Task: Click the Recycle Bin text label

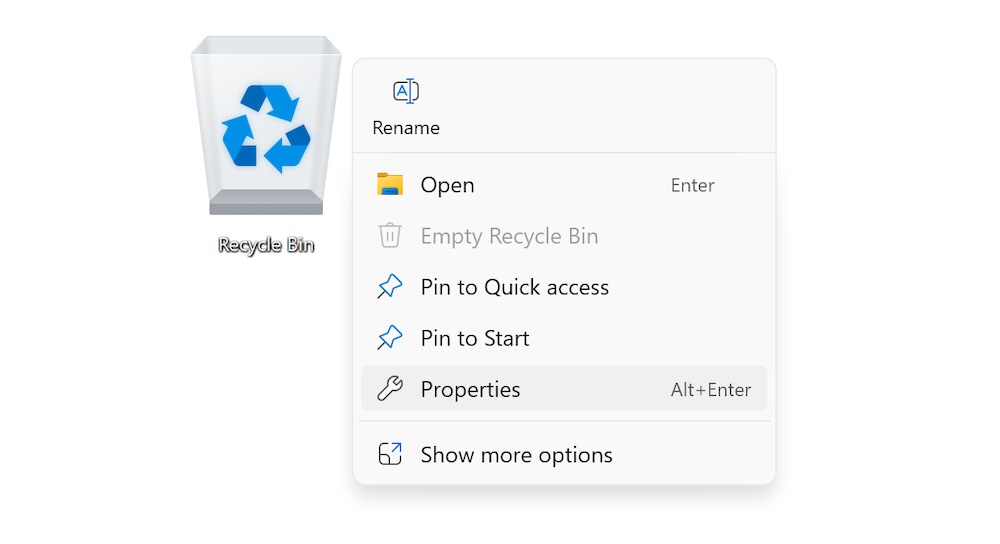Action: point(266,245)
